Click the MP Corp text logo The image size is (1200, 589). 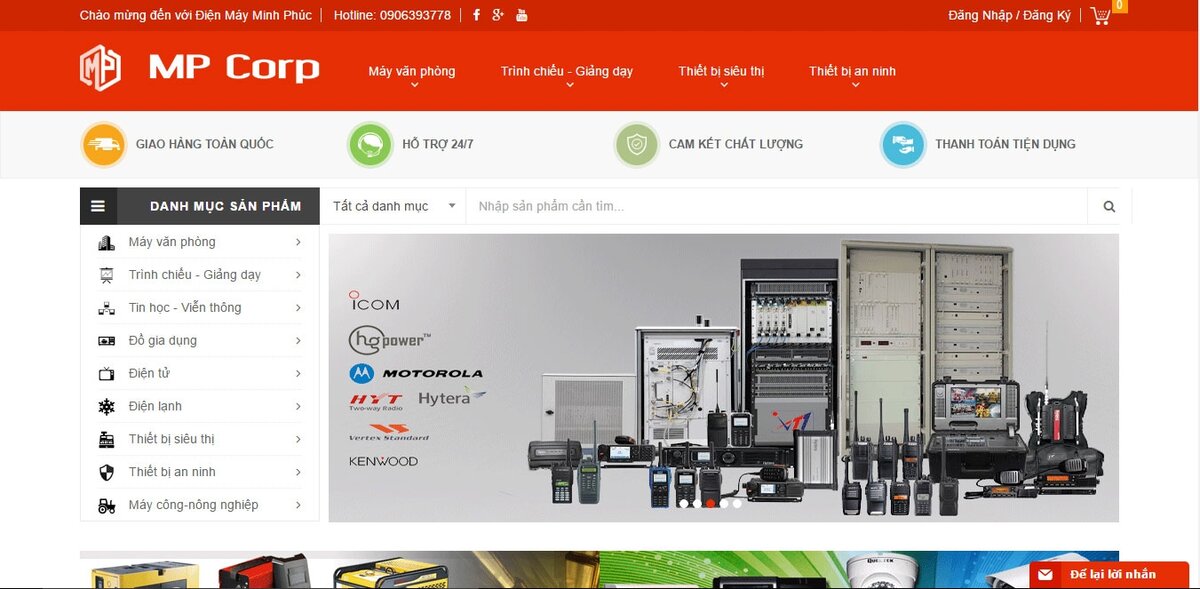pyautogui.click(x=234, y=68)
